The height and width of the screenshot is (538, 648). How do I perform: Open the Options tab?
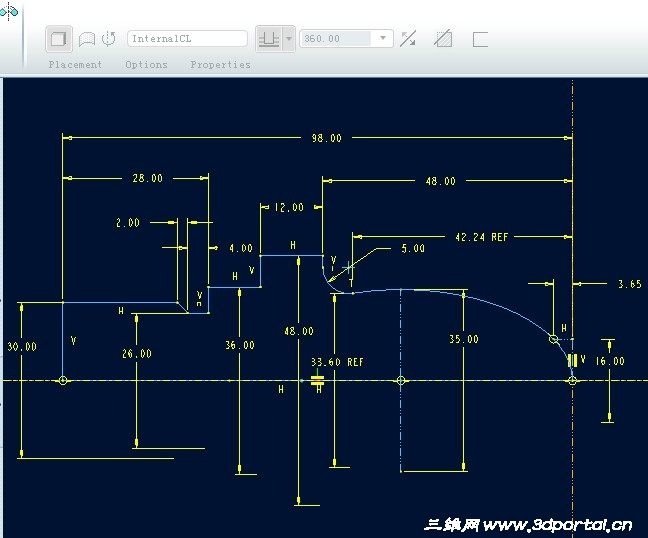point(146,64)
